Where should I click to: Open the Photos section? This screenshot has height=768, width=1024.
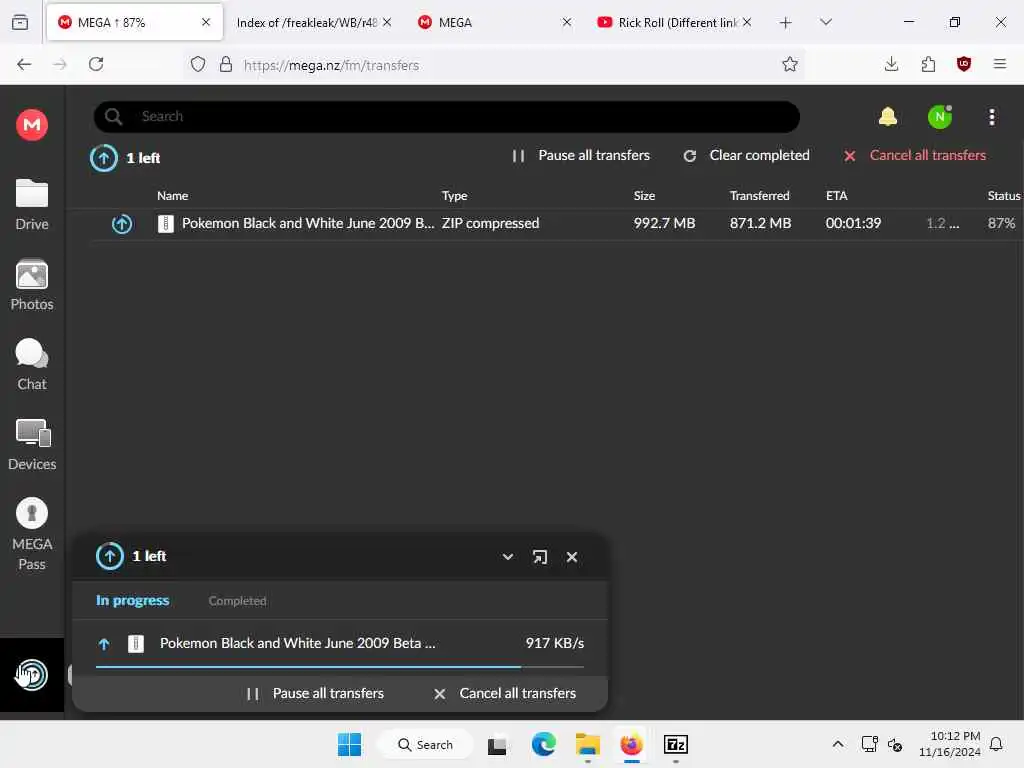pyautogui.click(x=31, y=285)
